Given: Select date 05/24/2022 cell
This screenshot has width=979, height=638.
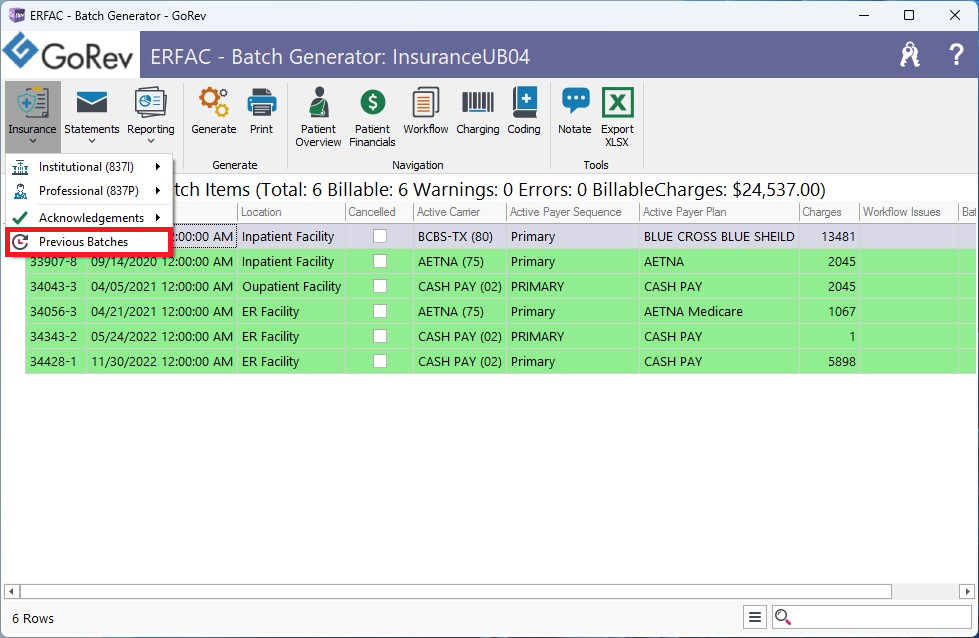Looking at the screenshot, I should tap(162, 336).
